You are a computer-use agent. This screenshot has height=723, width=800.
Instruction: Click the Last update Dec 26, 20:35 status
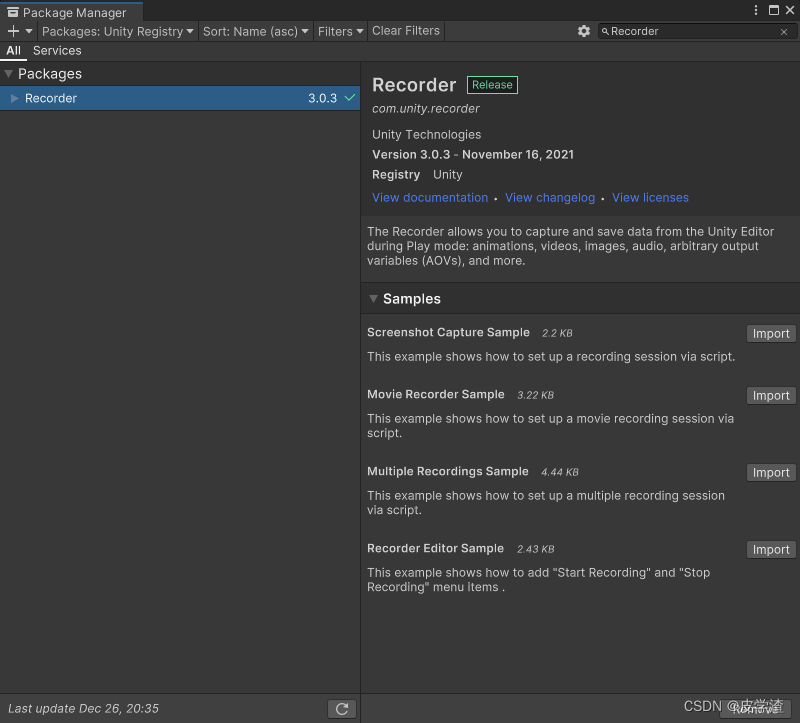[83, 708]
